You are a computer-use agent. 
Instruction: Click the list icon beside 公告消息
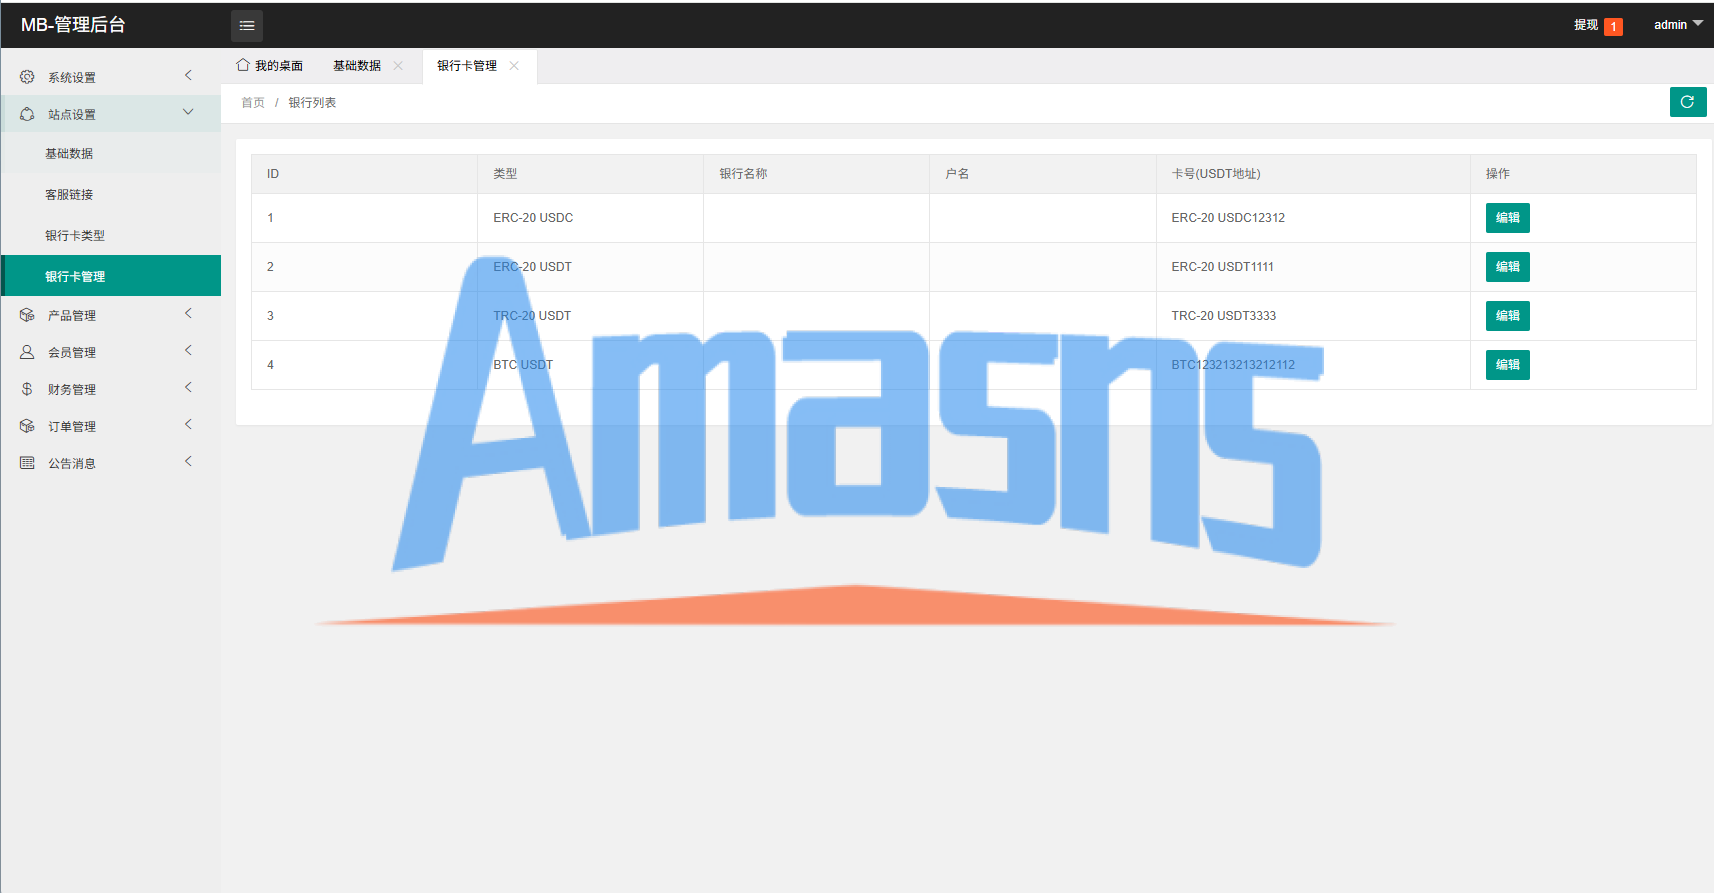point(27,463)
